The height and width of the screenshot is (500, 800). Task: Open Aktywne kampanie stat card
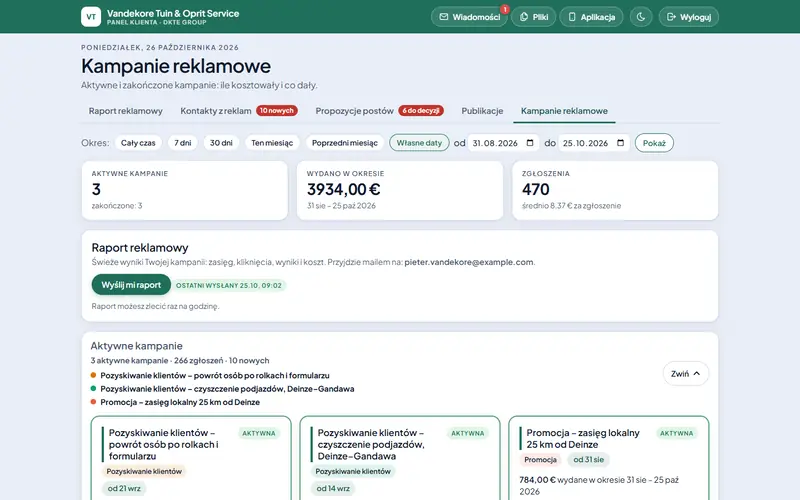click(185, 190)
